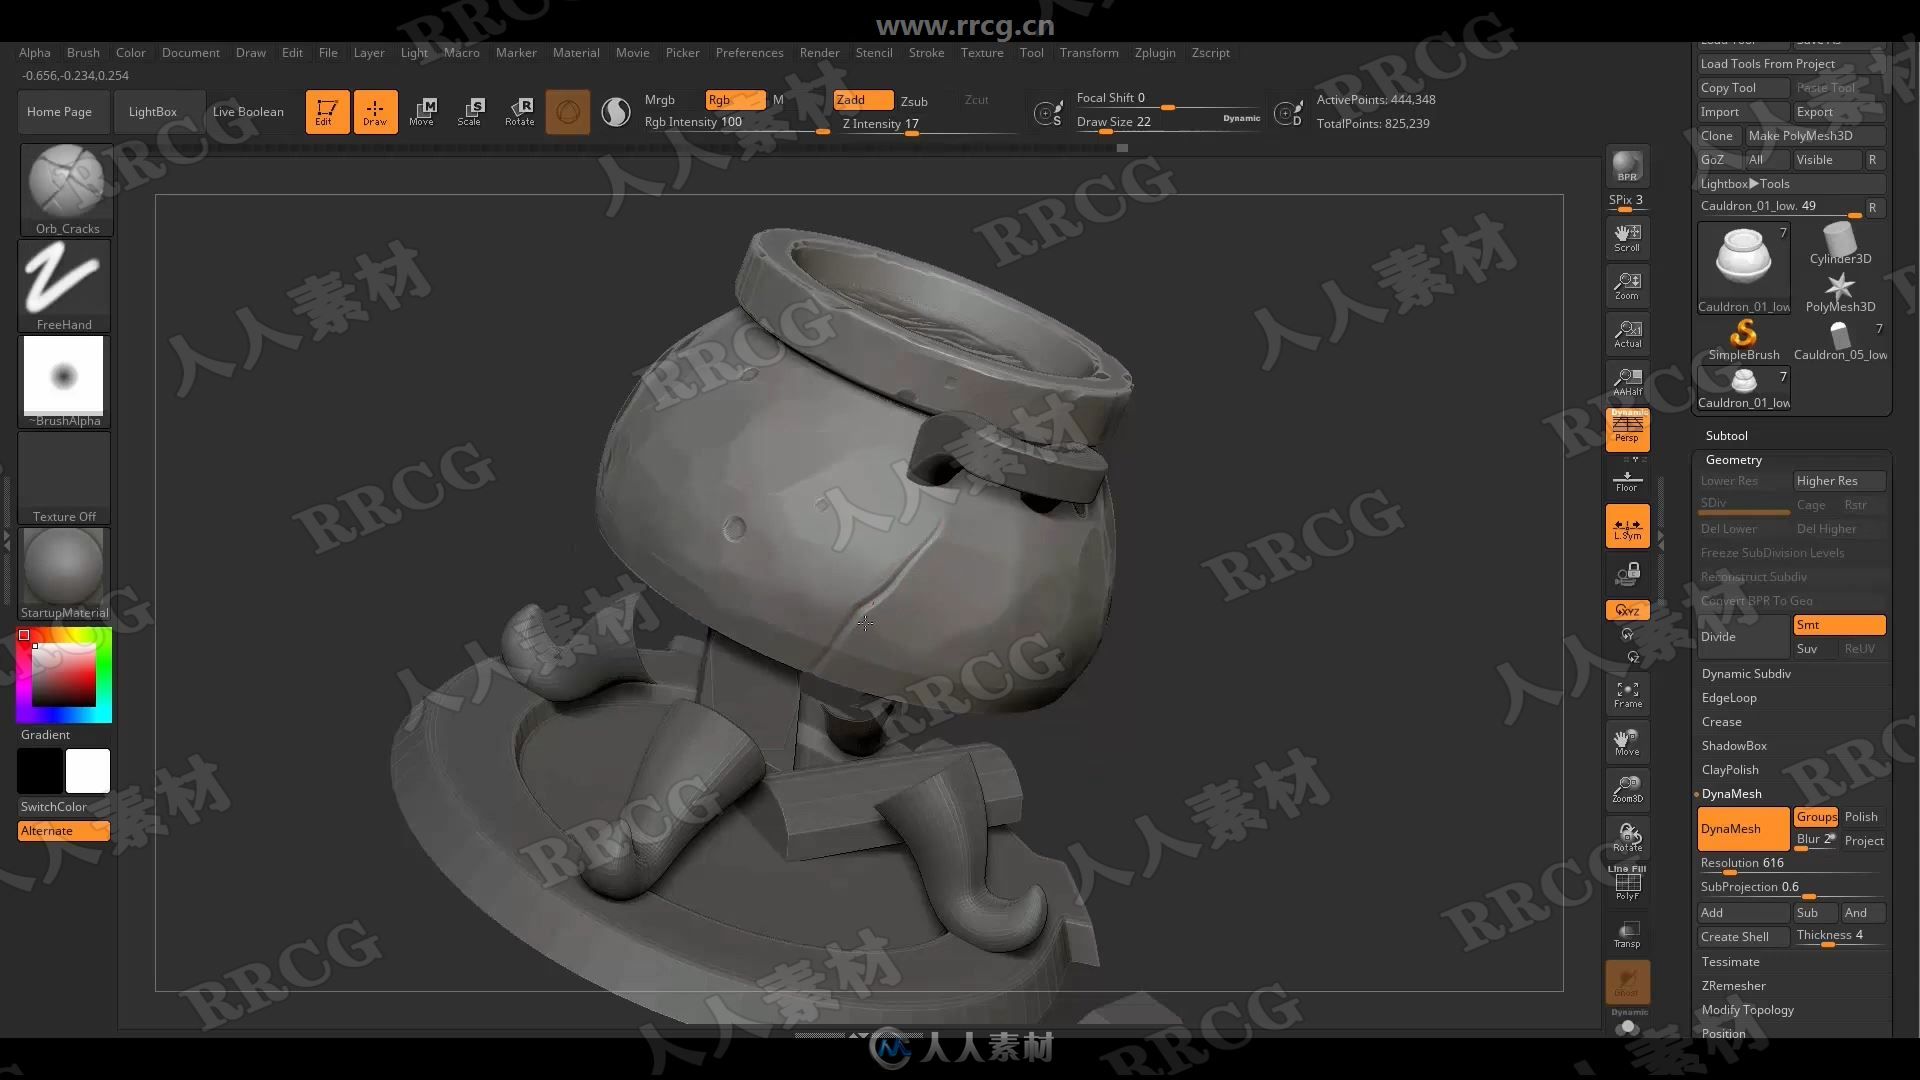Toggle local symmetry L.Sym
The width and height of the screenshot is (1920, 1080).
(1627, 526)
